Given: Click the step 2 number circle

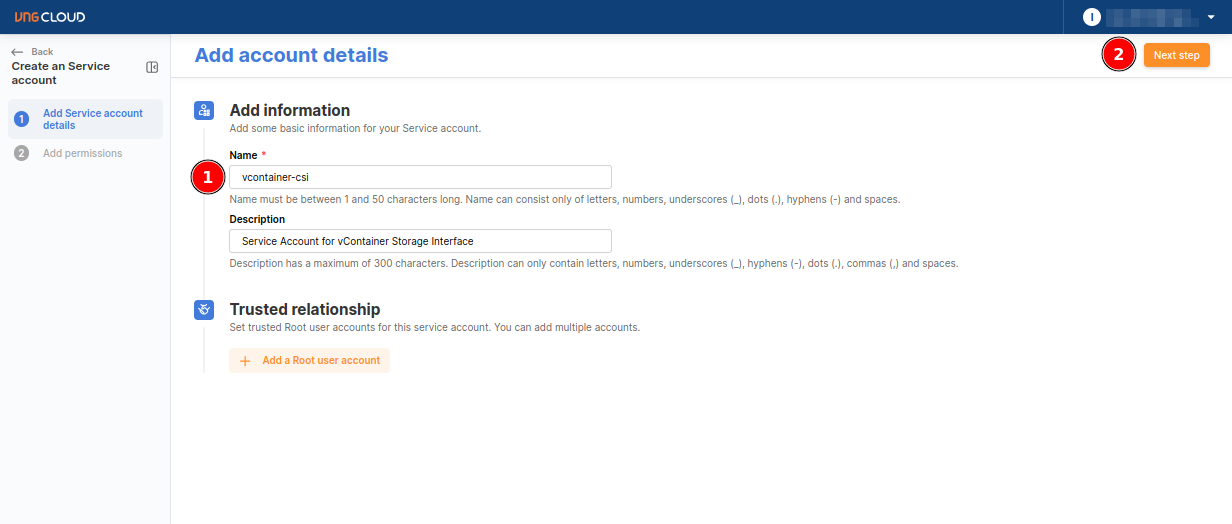Looking at the screenshot, I should click(22, 153).
